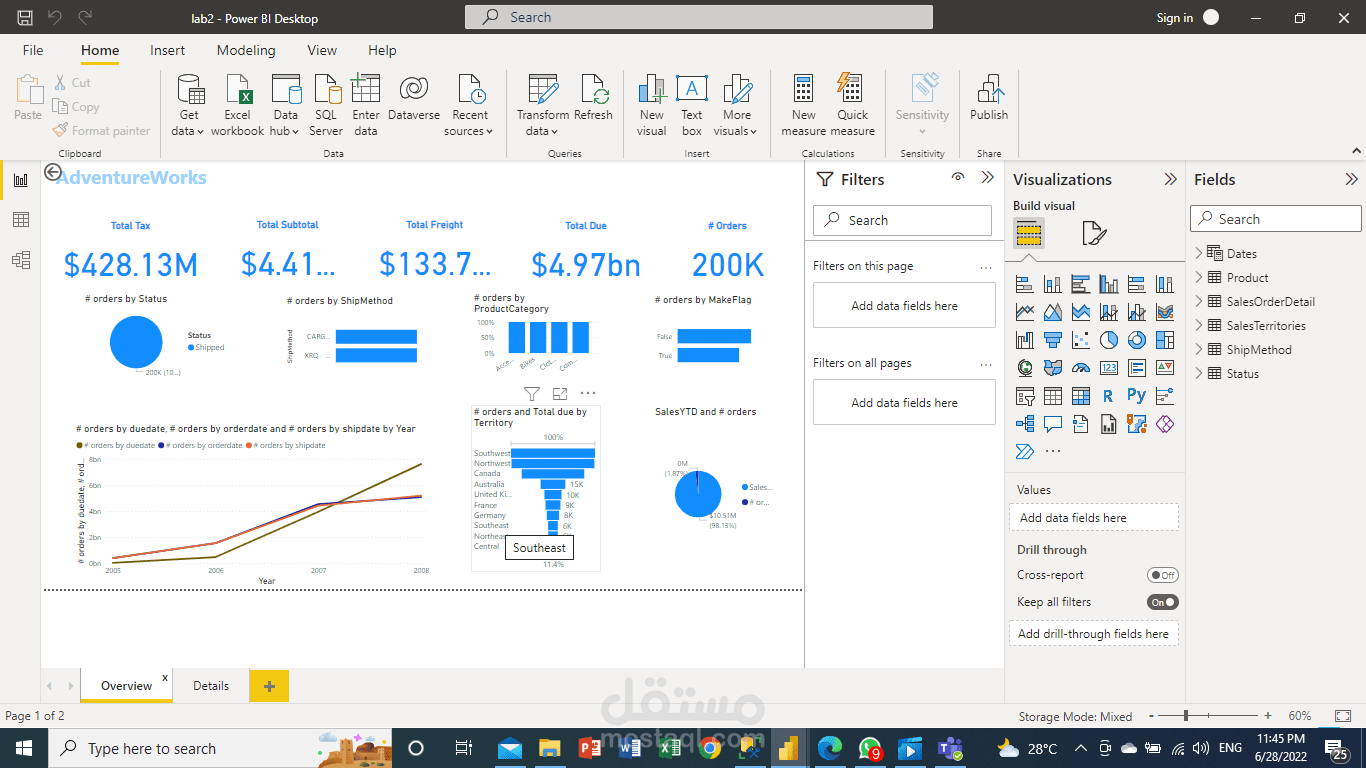Collapse the Filters pane

pyautogui.click(x=988, y=177)
